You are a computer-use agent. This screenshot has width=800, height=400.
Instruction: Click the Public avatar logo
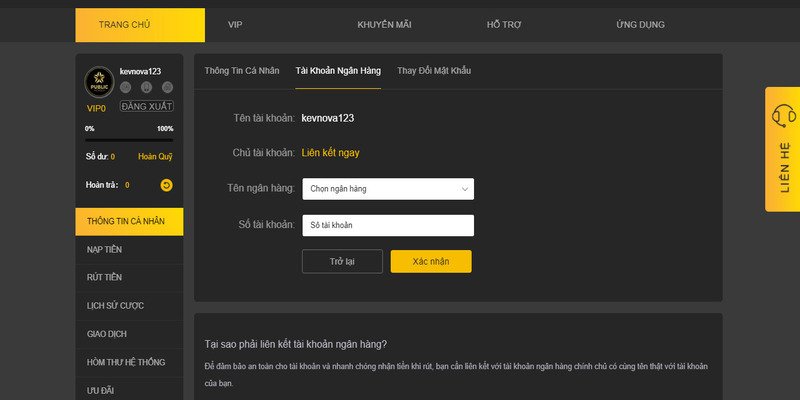(x=99, y=82)
